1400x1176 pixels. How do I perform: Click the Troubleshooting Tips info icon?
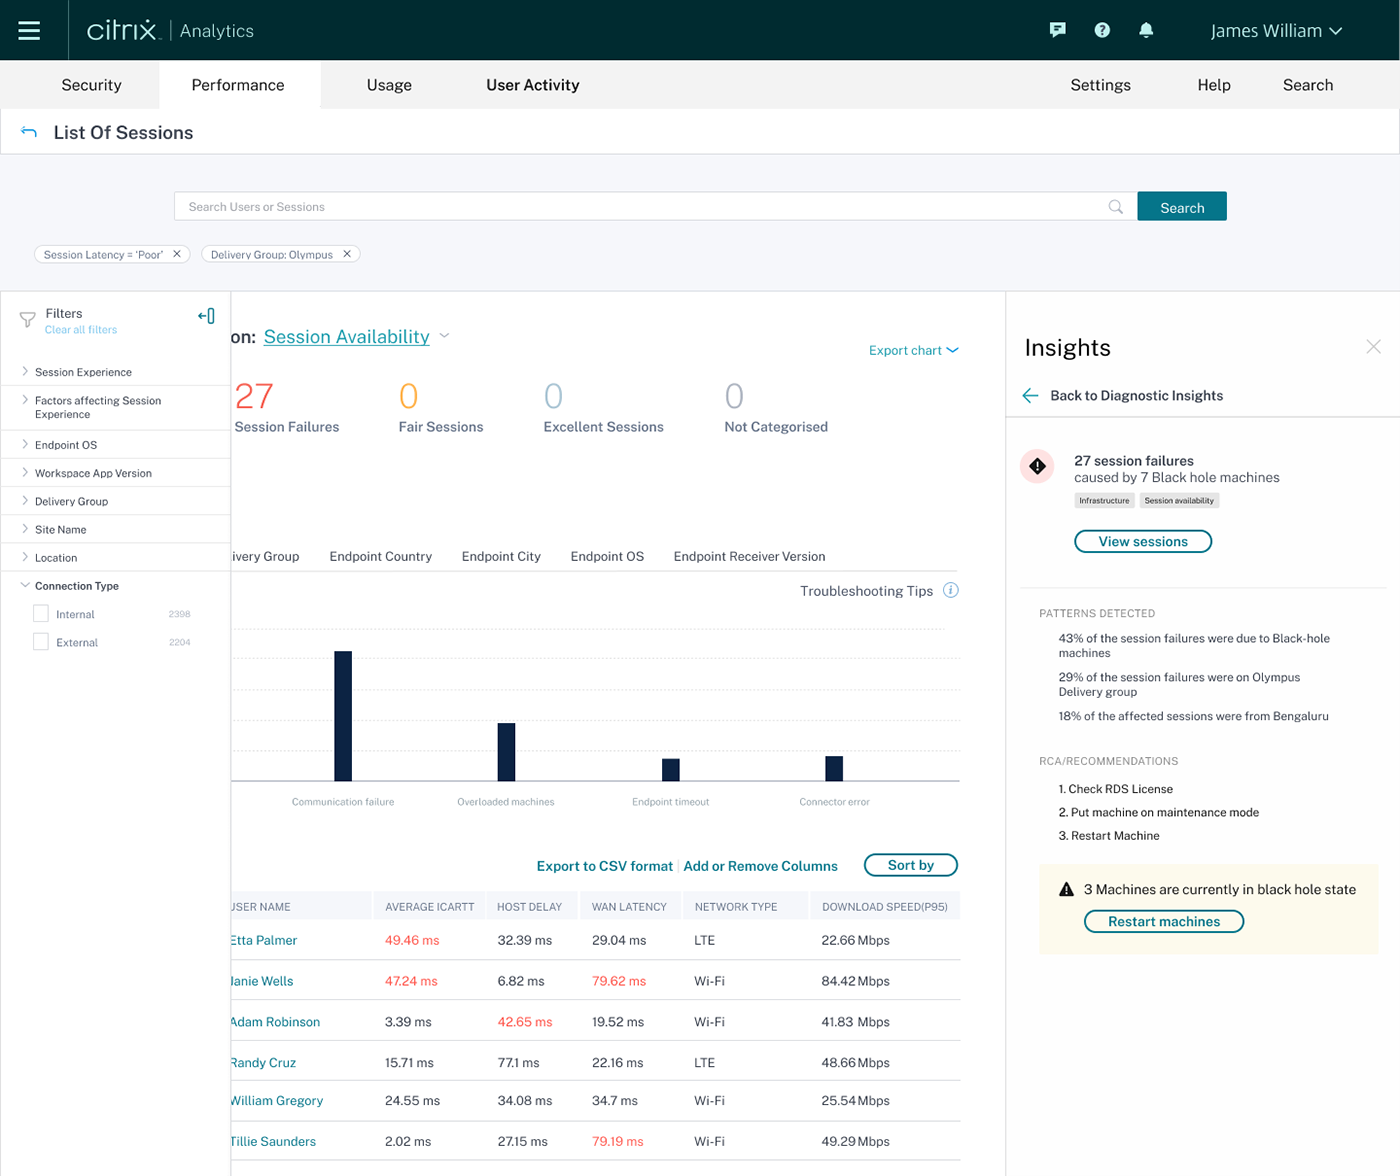coord(951,590)
